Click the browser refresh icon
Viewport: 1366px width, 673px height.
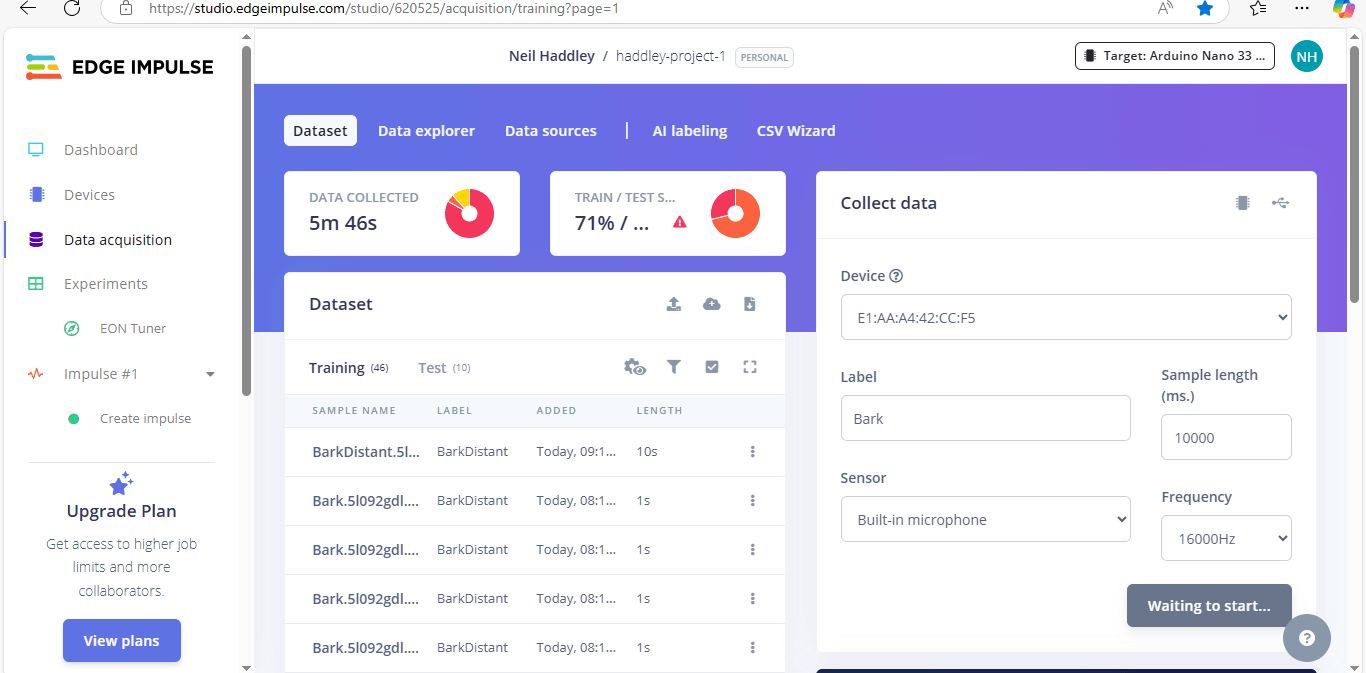(72, 8)
